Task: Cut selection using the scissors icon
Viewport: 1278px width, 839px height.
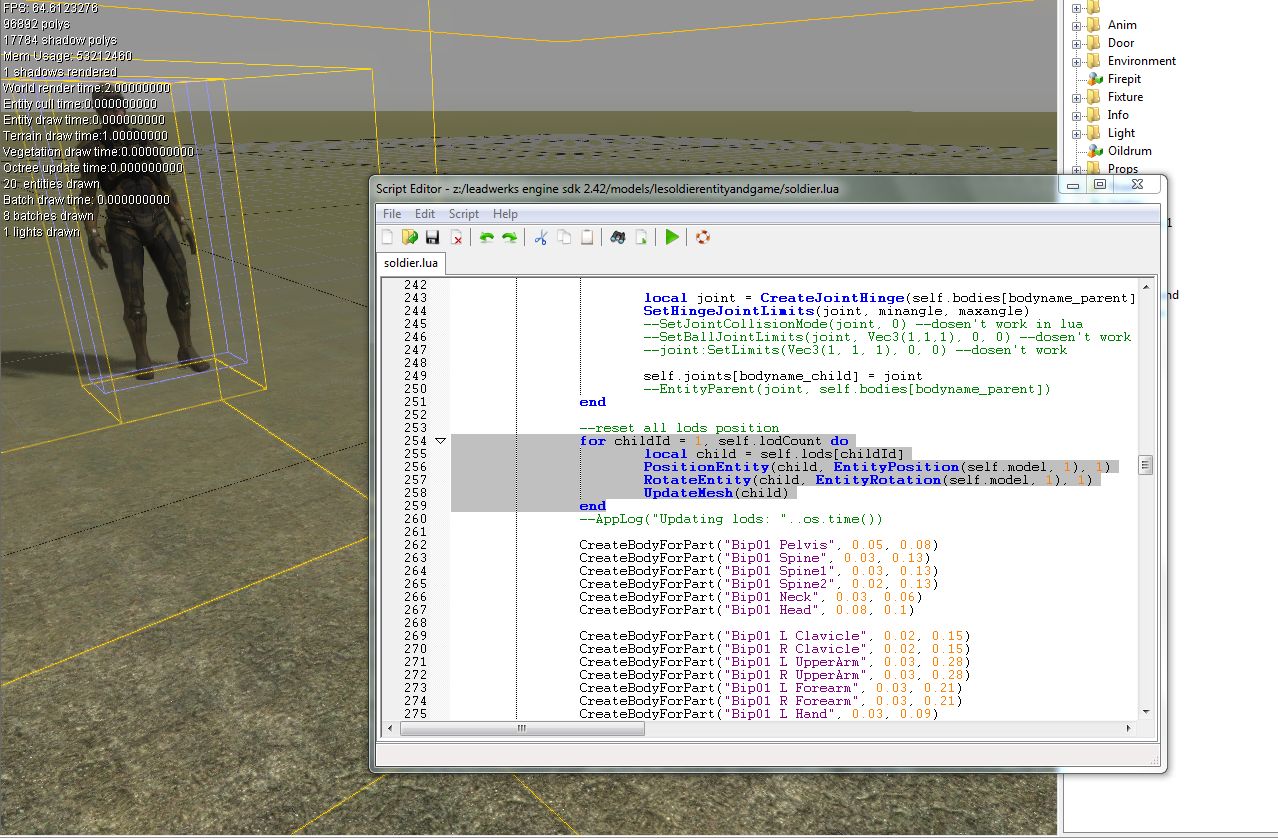Action: pos(539,237)
